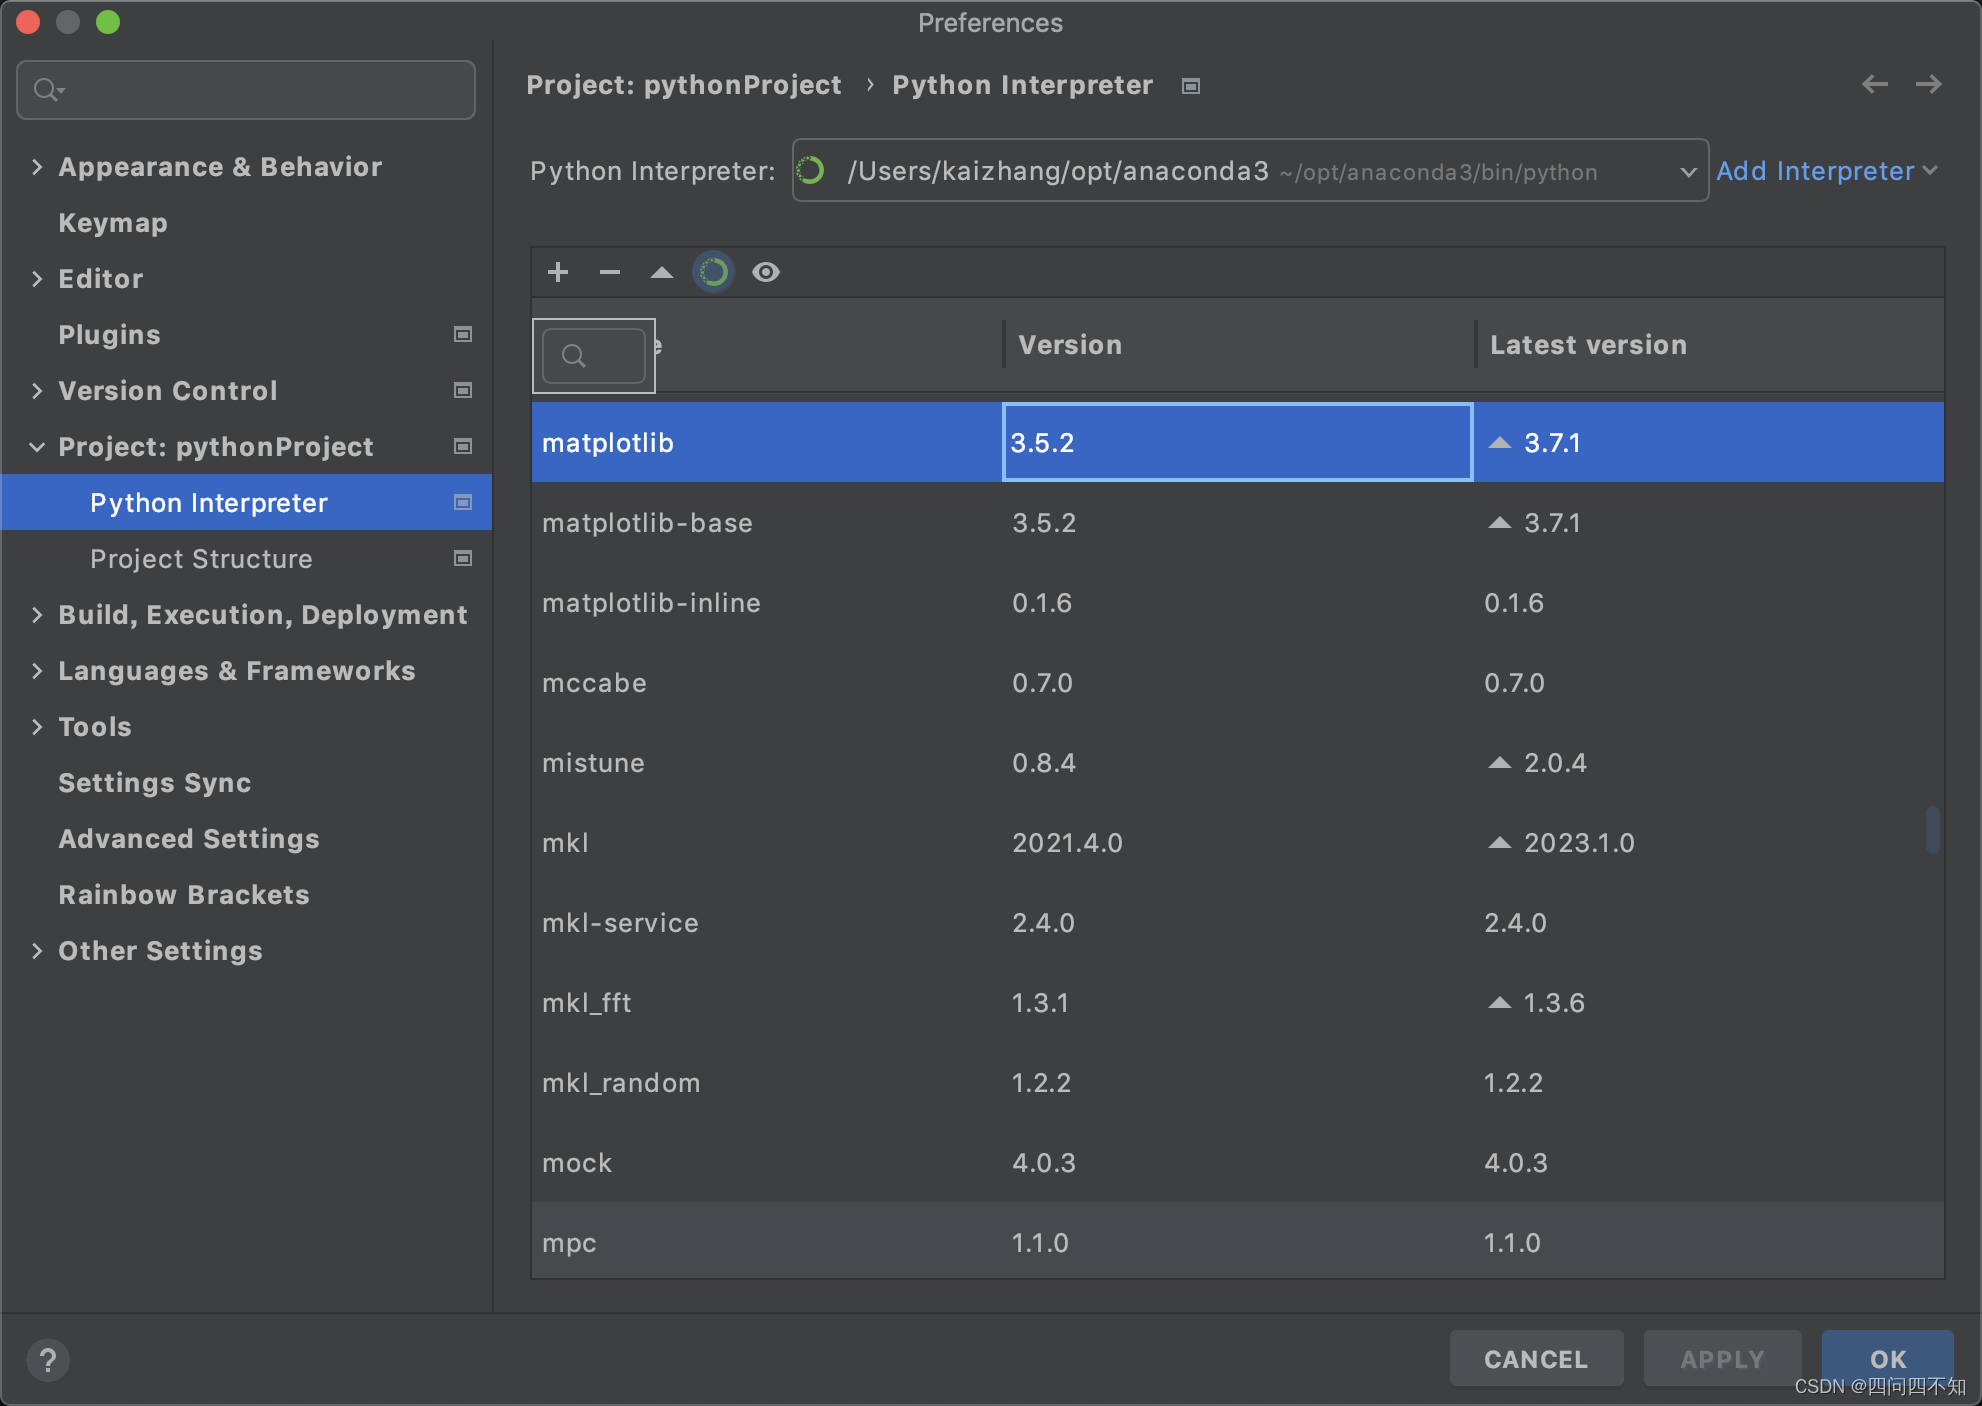Expand the Version Control section

click(x=37, y=391)
